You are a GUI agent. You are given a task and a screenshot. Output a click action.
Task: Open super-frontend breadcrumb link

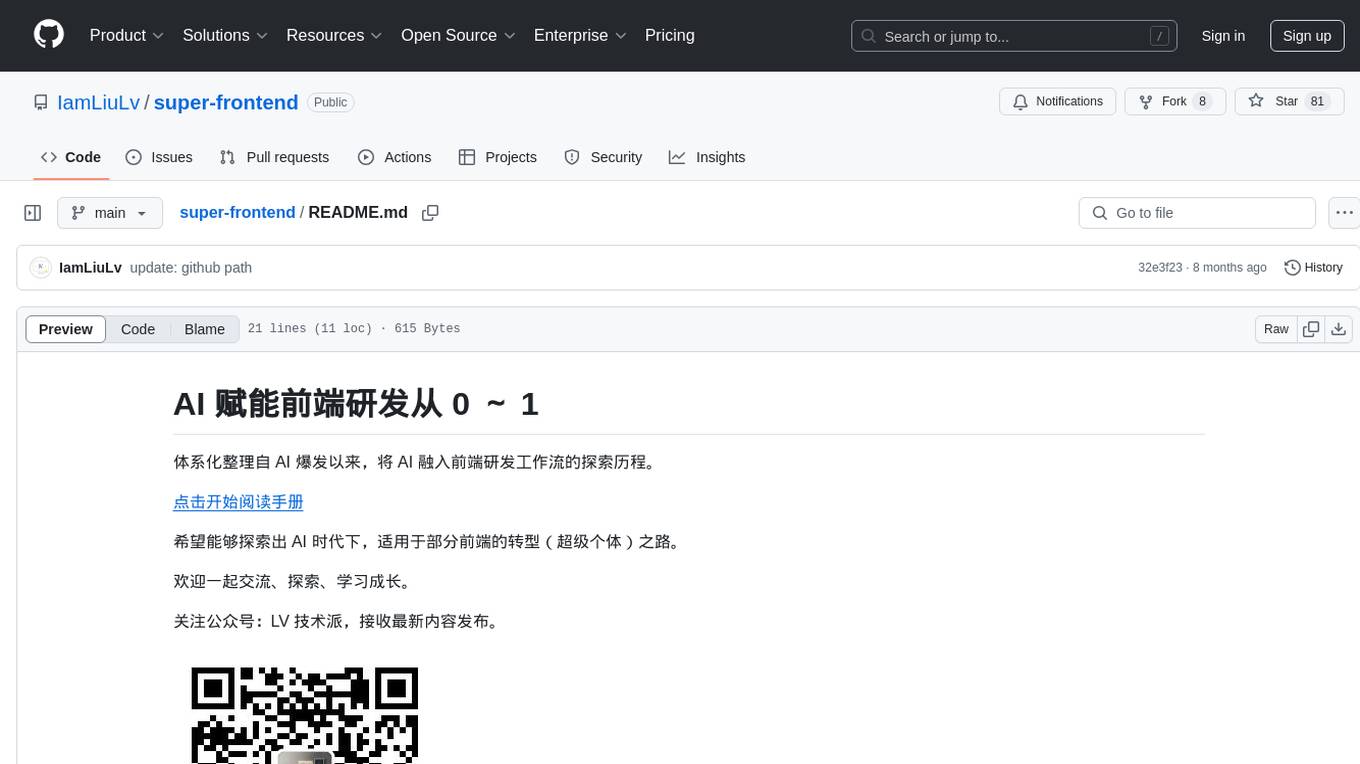point(237,212)
